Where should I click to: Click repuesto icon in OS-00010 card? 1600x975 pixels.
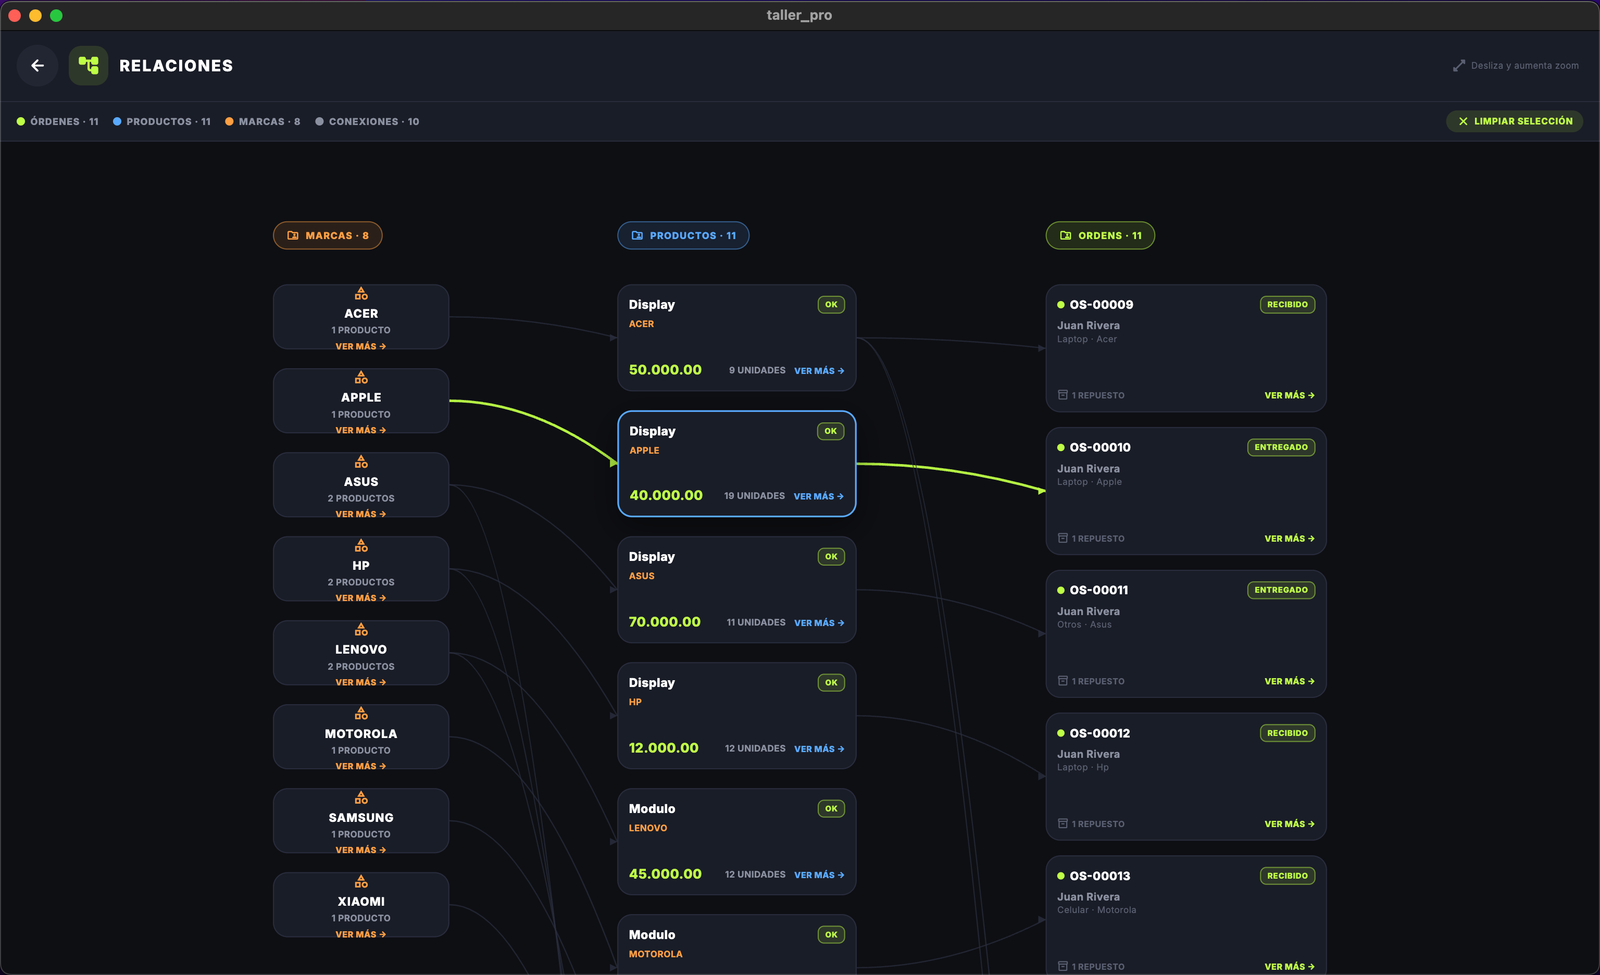tap(1063, 538)
